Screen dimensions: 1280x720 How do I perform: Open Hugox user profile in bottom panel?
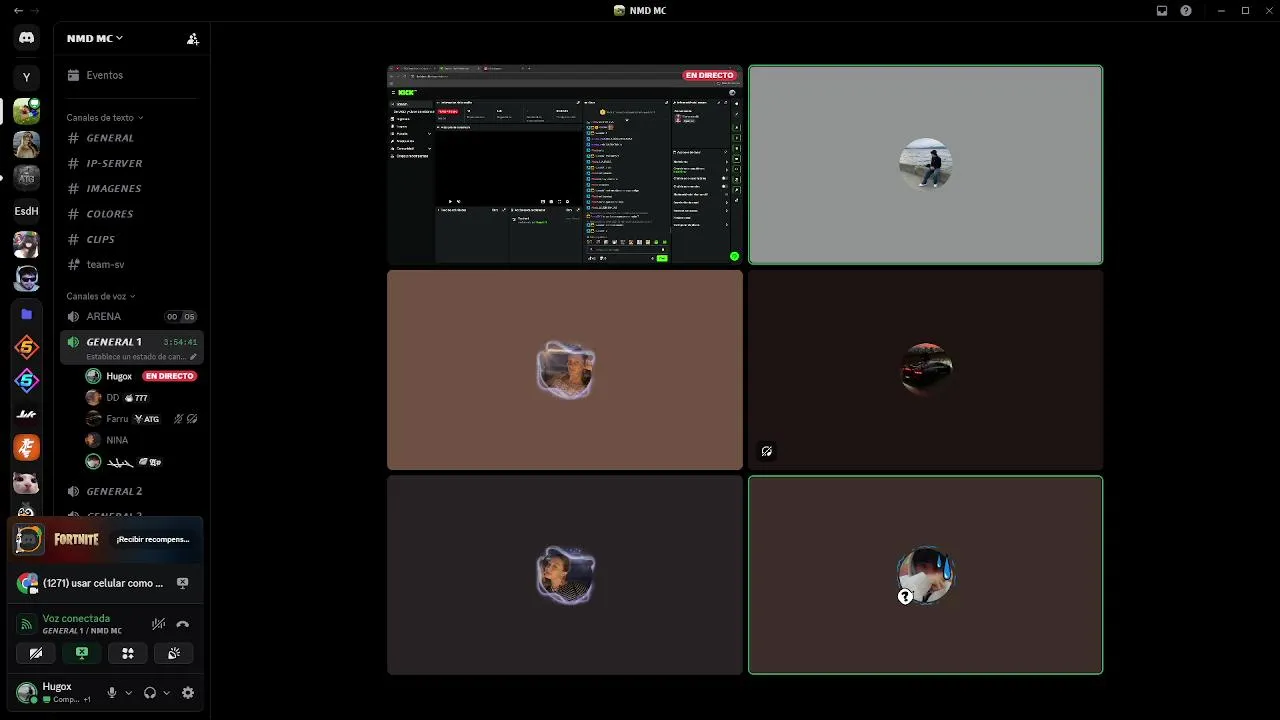[x=55, y=693]
